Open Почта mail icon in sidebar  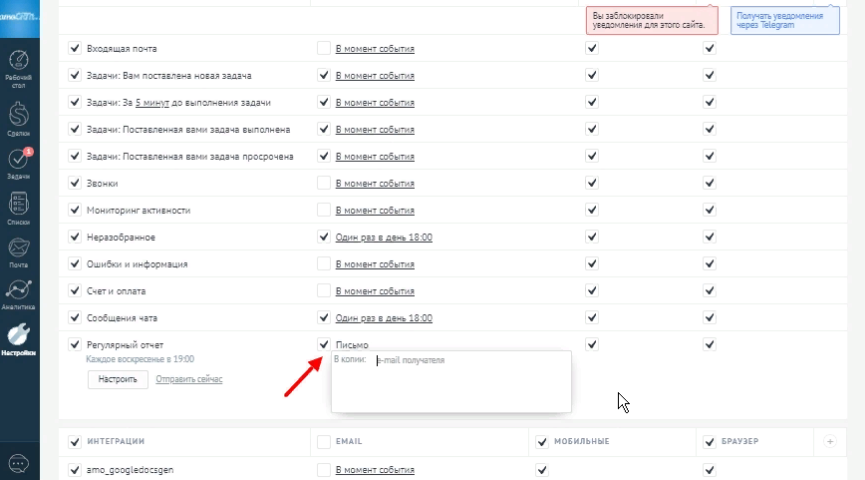point(18,249)
